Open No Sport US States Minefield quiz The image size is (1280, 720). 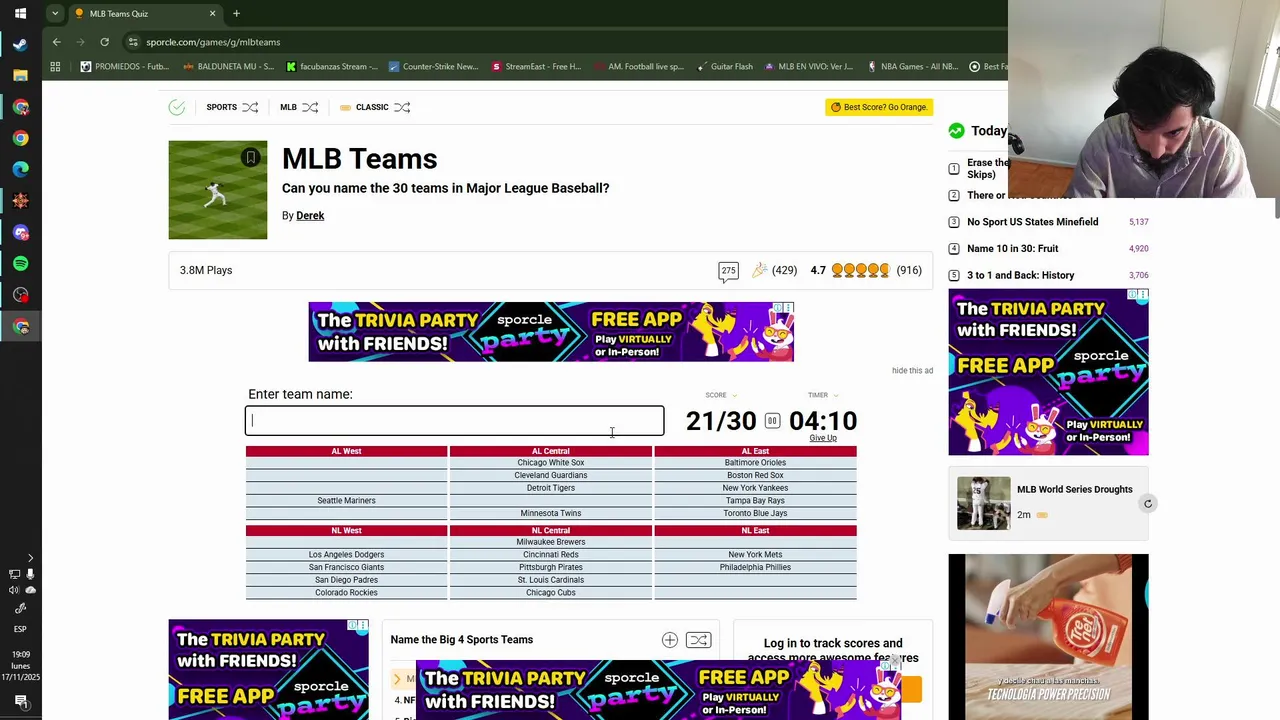coord(1032,222)
